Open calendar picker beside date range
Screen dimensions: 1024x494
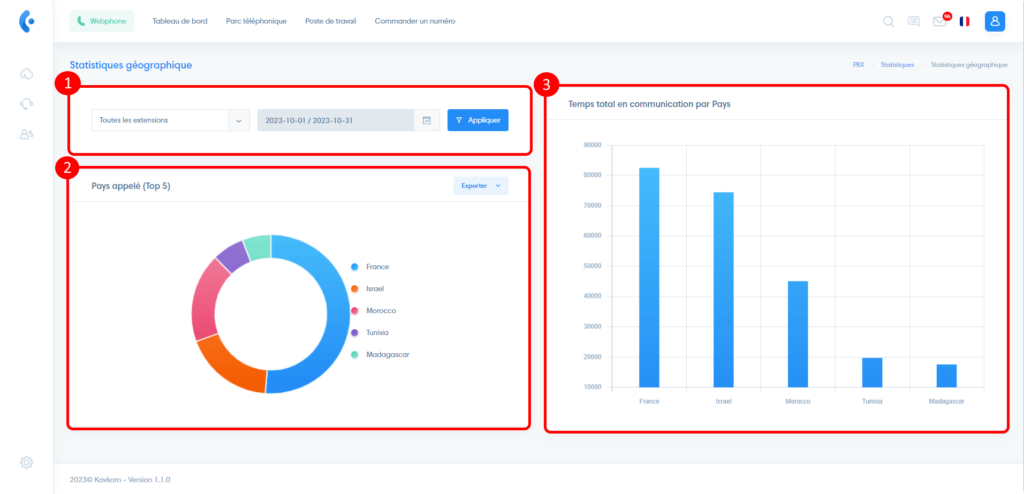pos(427,120)
